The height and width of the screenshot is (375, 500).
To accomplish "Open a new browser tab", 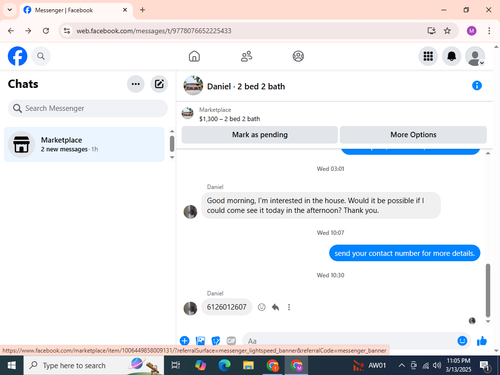I will tap(142, 10).
